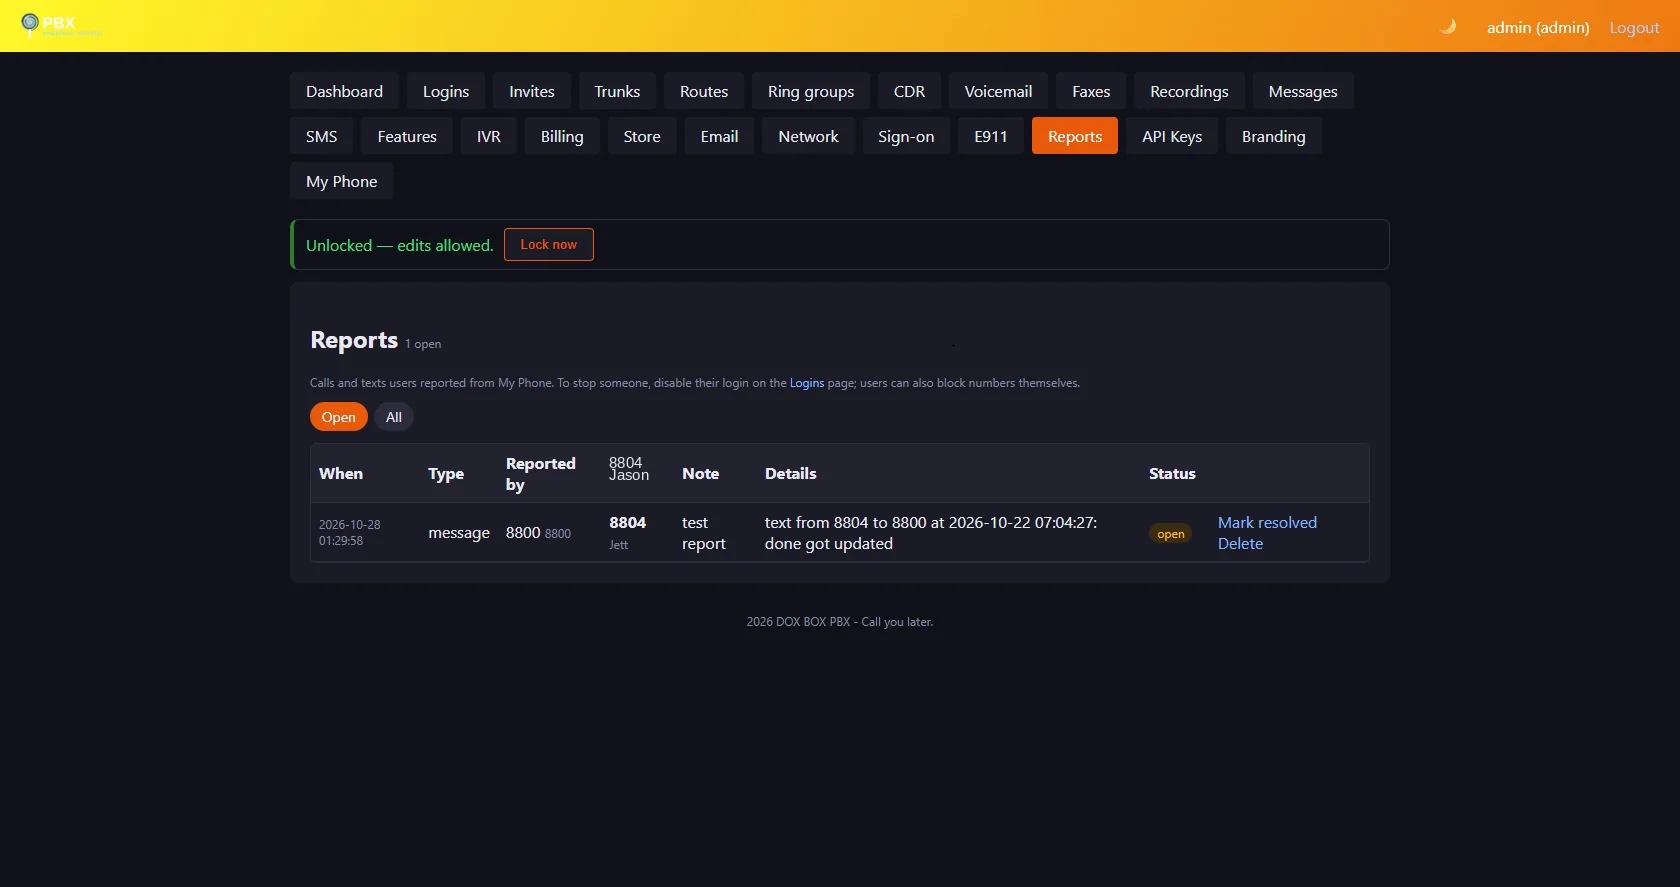Select the Email tab

[719, 136]
